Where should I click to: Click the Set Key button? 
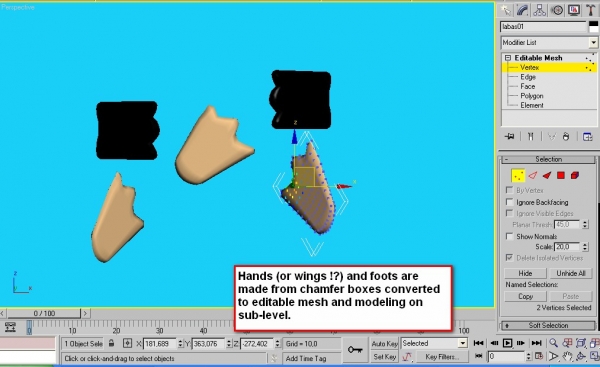pos(384,357)
